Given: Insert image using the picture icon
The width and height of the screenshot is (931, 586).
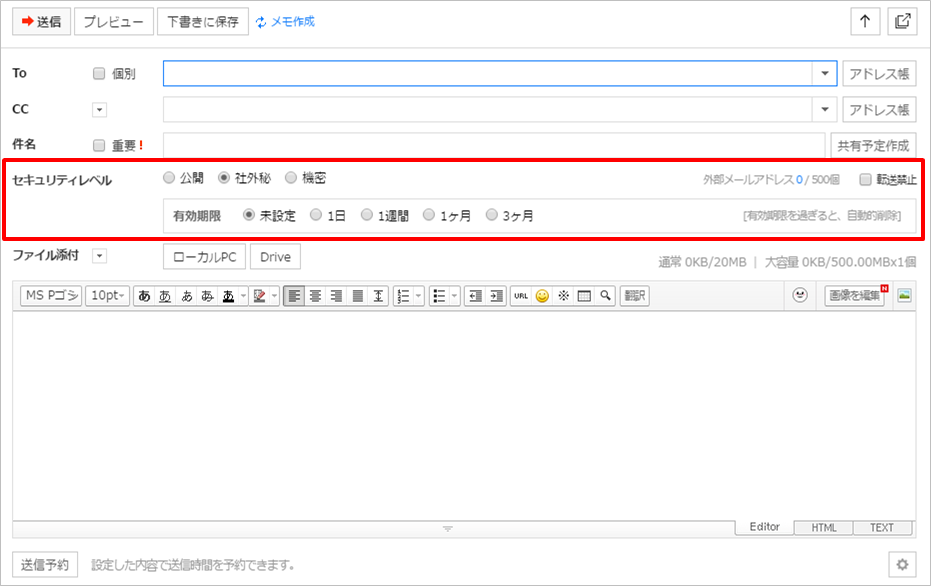Looking at the screenshot, I should pos(904,295).
